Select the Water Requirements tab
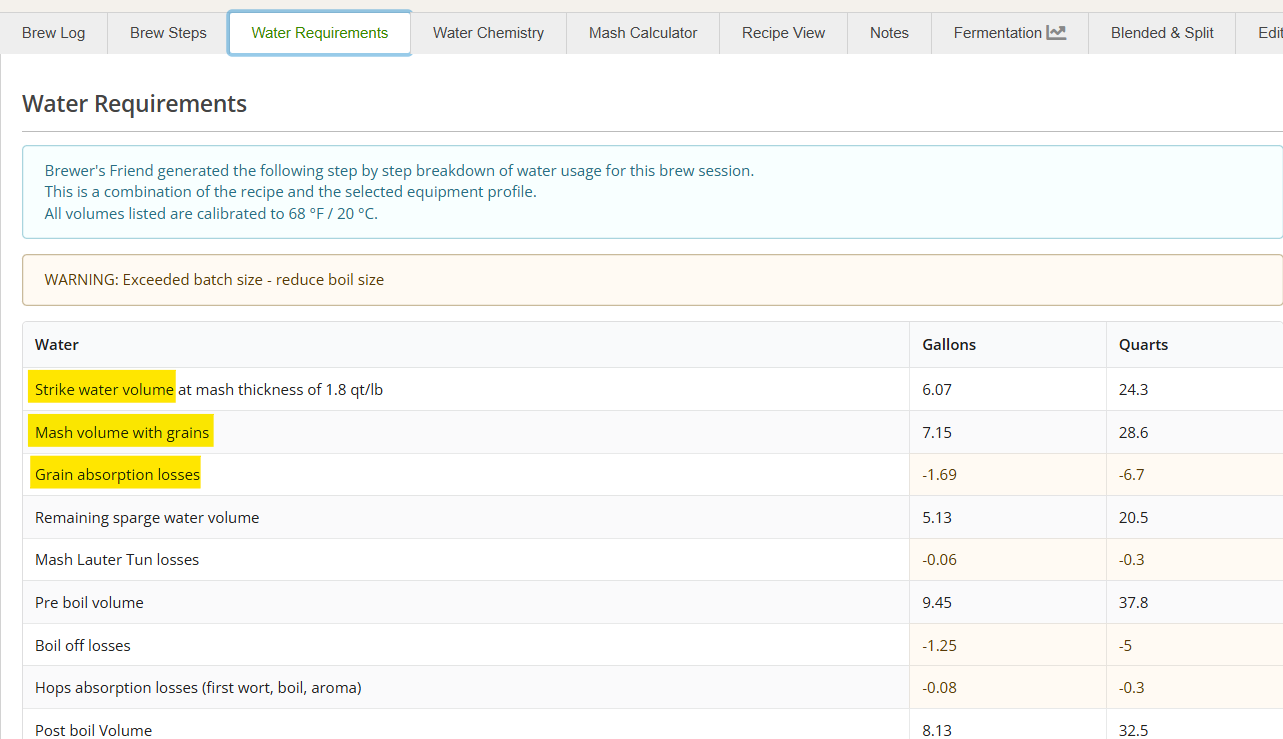Viewport: 1283px width, 739px height. coord(319,33)
